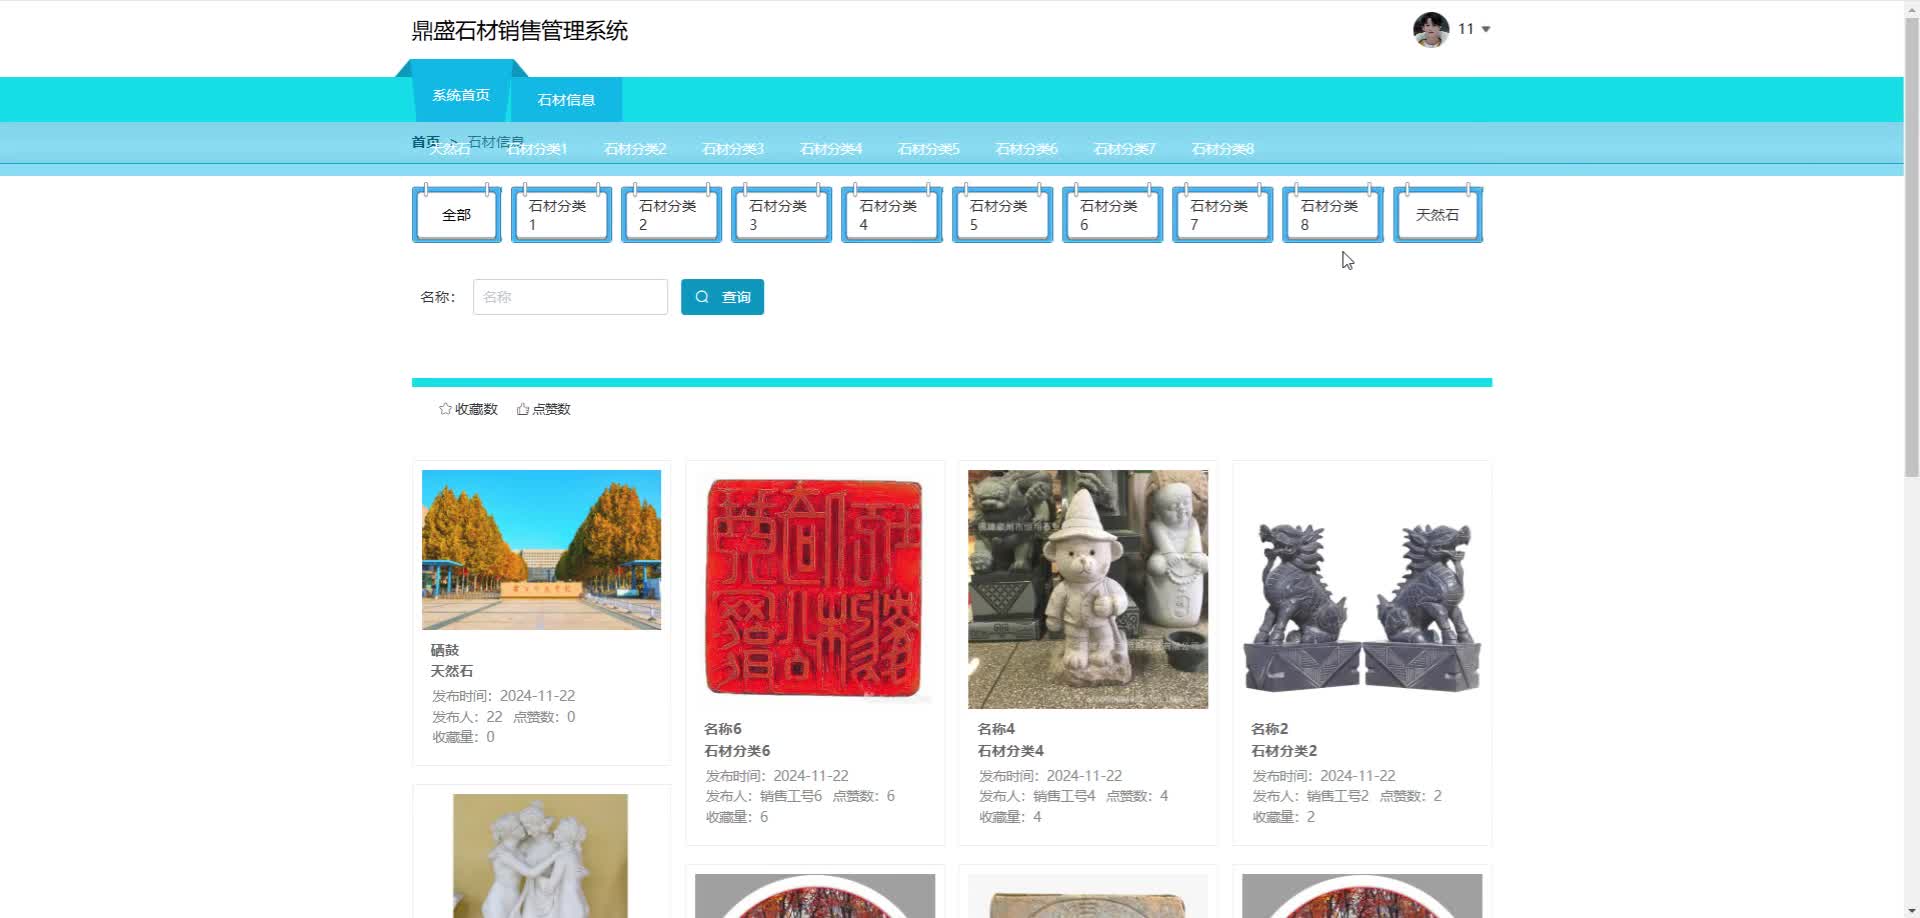The width and height of the screenshot is (1920, 918).
Task: Choose 石材分类6 in the nav submenu bar
Action: [x=1027, y=149]
